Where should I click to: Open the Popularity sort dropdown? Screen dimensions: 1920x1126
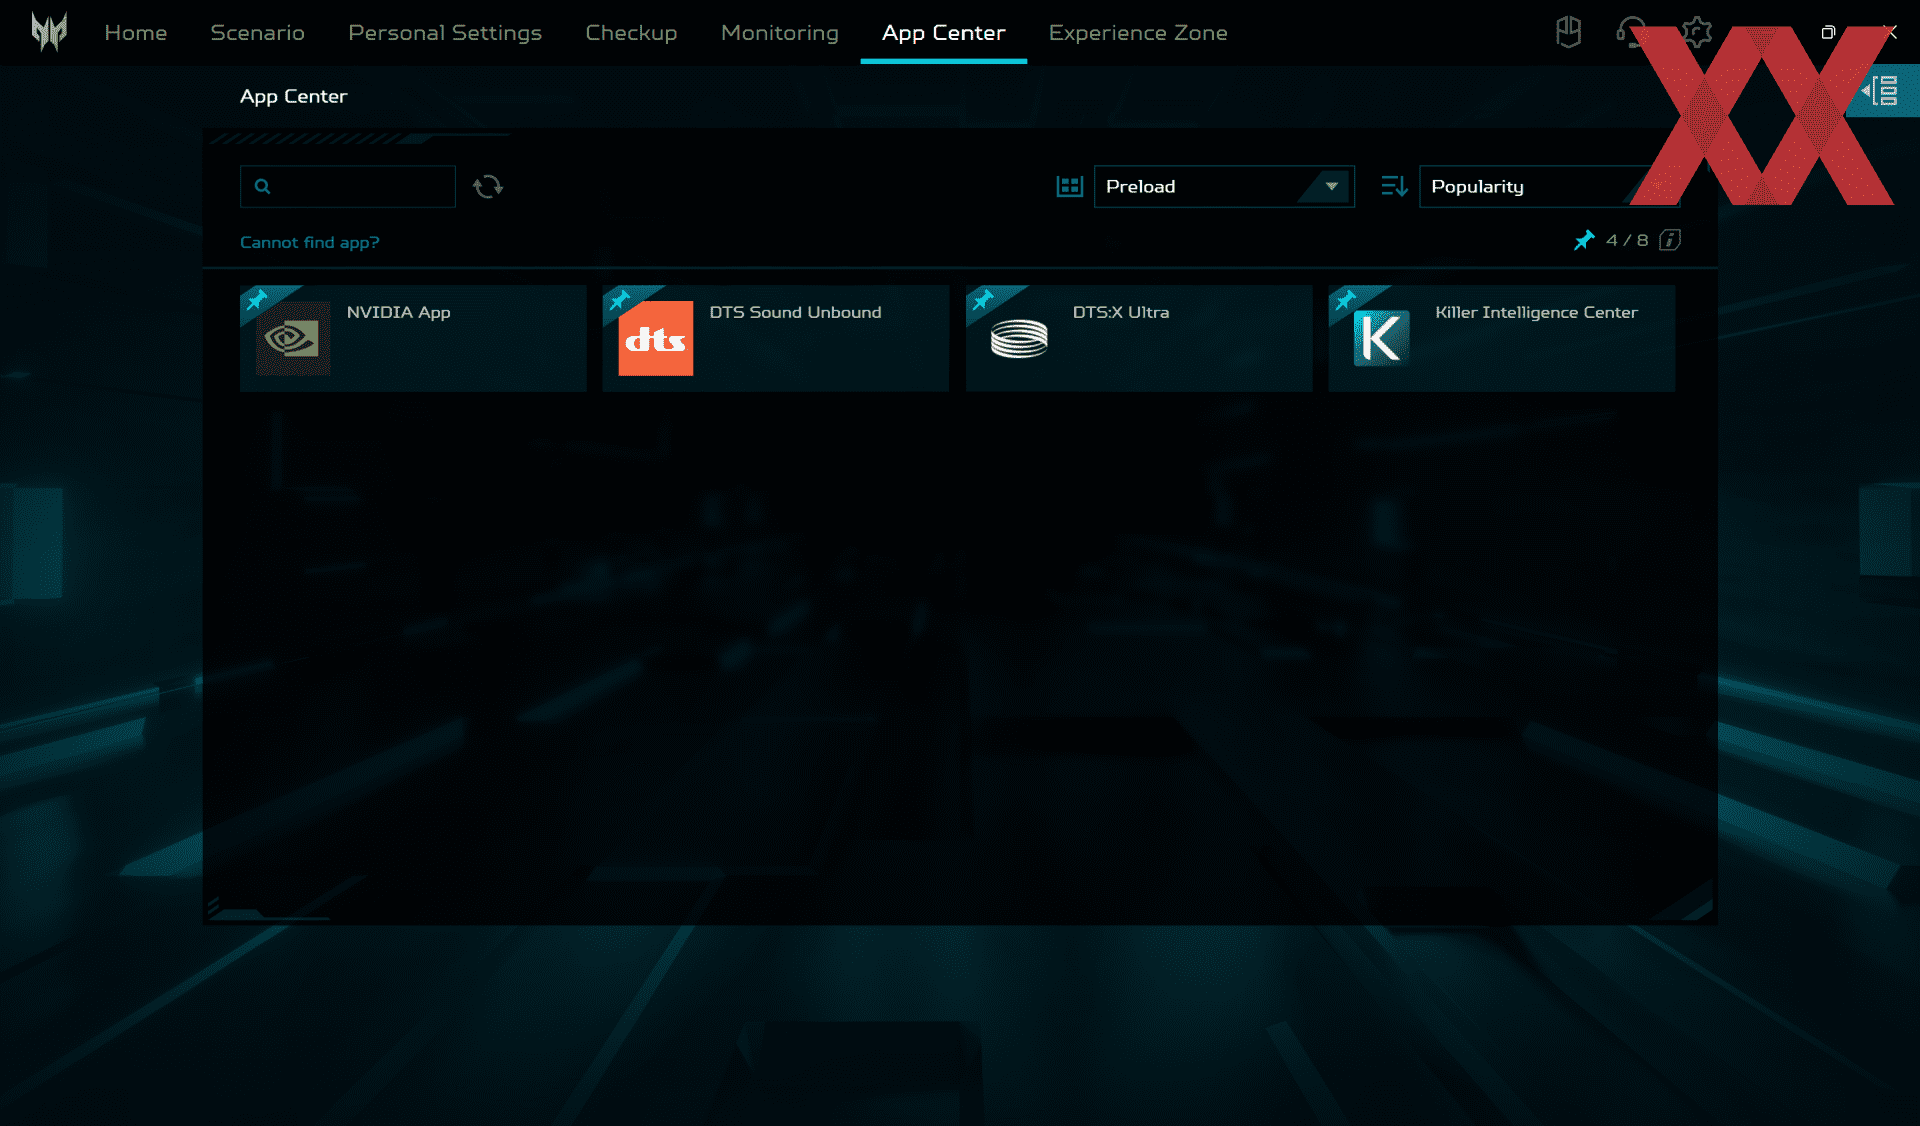(x=1530, y=187)
